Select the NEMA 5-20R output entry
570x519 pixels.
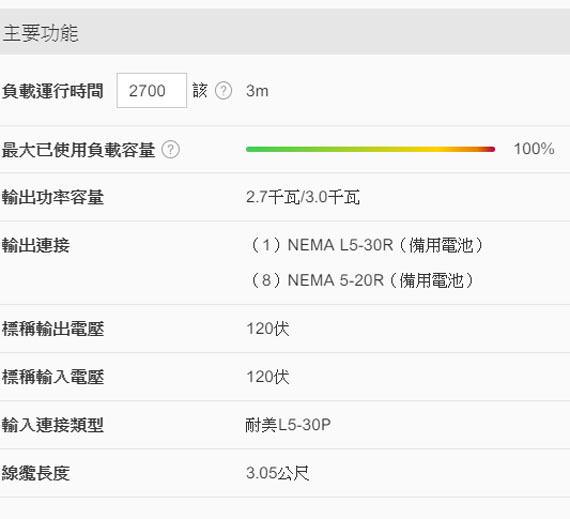pos(361,280)
